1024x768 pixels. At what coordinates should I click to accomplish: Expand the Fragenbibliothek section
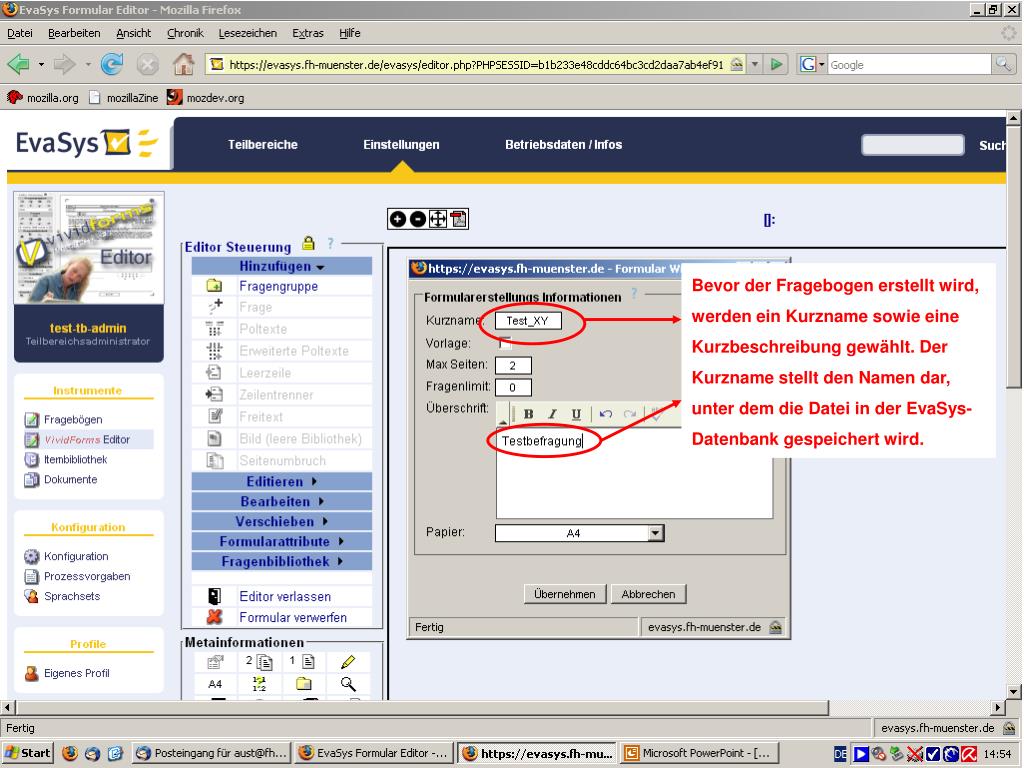(281, 561)
